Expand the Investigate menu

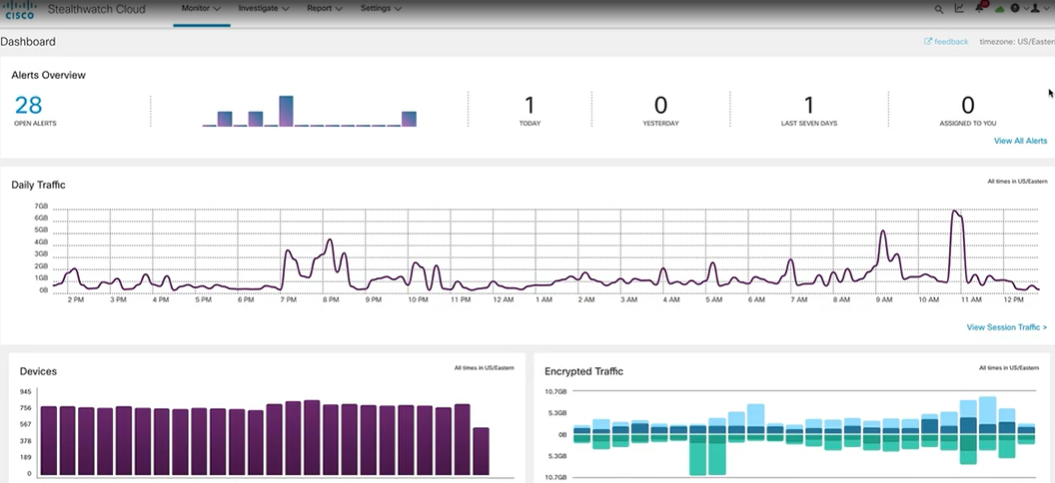click(x=264, y=9)
